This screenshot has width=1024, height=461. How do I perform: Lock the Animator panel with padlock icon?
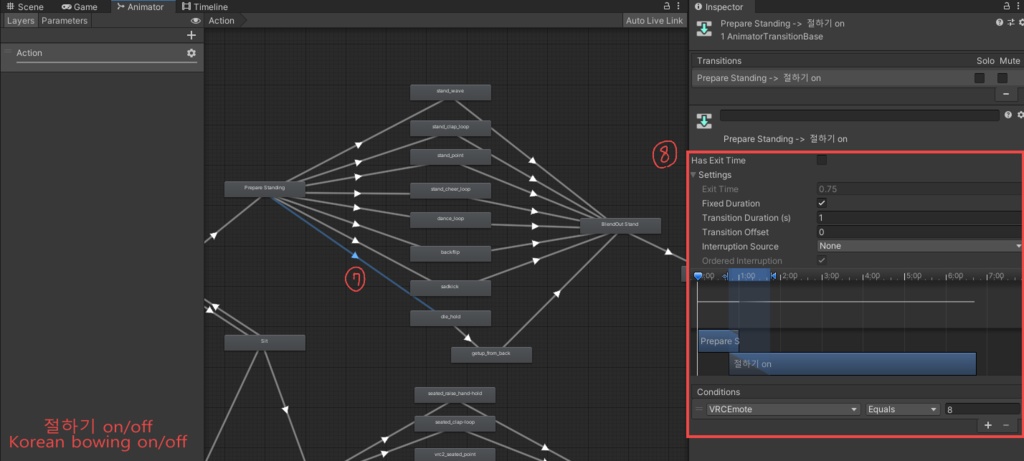[667, 6]
